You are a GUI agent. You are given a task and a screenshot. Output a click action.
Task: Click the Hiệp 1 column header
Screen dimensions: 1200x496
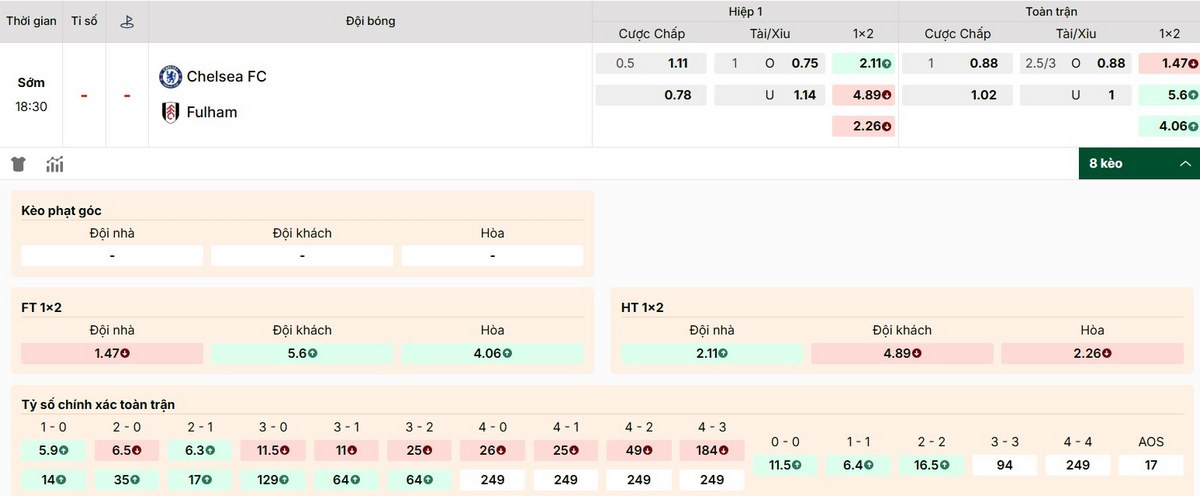pos(745,11)
